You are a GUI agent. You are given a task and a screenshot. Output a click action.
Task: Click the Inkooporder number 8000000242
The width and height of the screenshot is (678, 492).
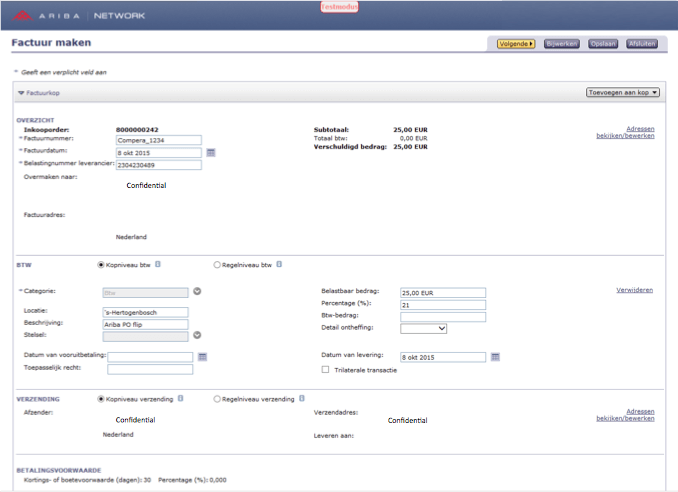[x=137, y=130]
